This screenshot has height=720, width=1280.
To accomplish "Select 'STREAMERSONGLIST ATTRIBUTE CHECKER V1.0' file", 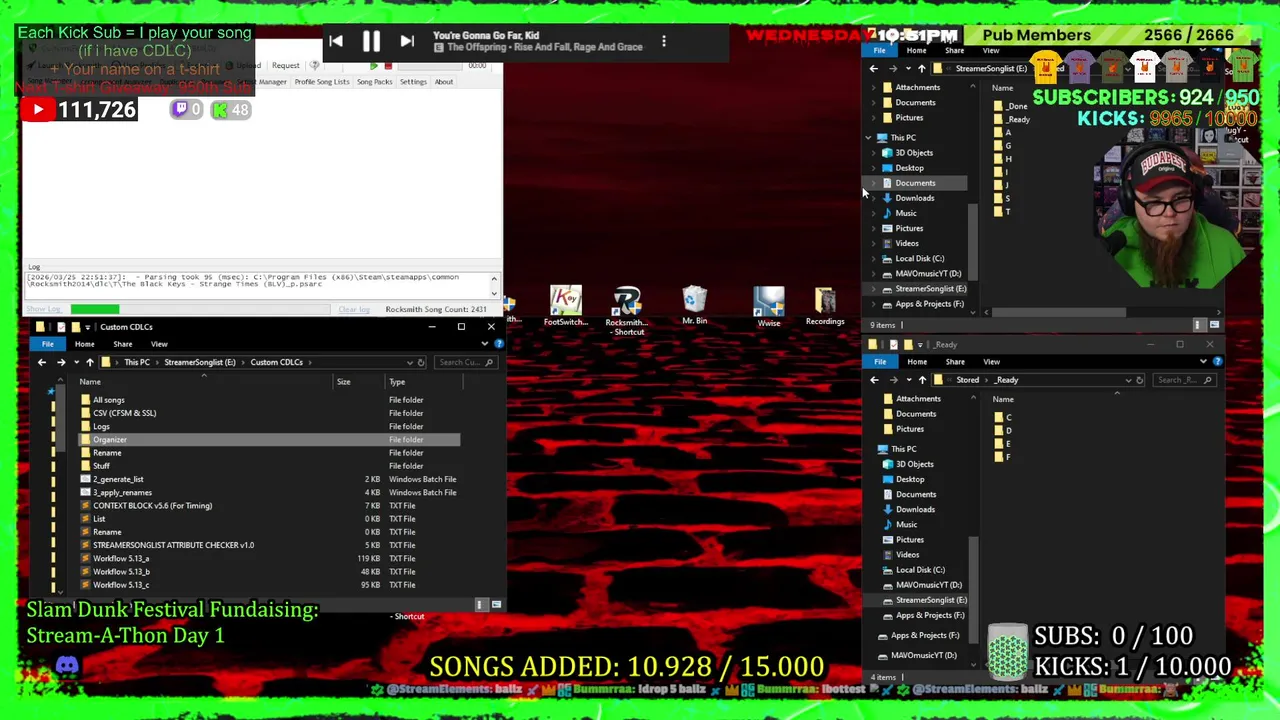I will 173,545.
